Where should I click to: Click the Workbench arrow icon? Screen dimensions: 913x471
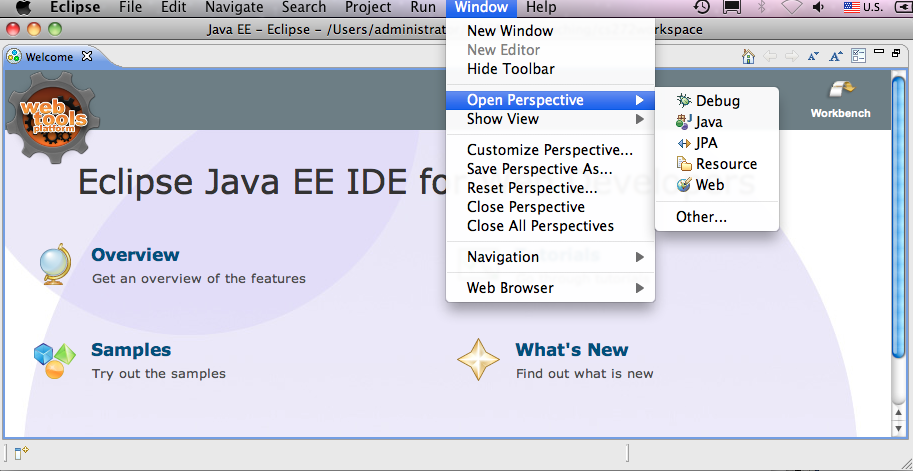pyautogui.click(x=841, y=91)
